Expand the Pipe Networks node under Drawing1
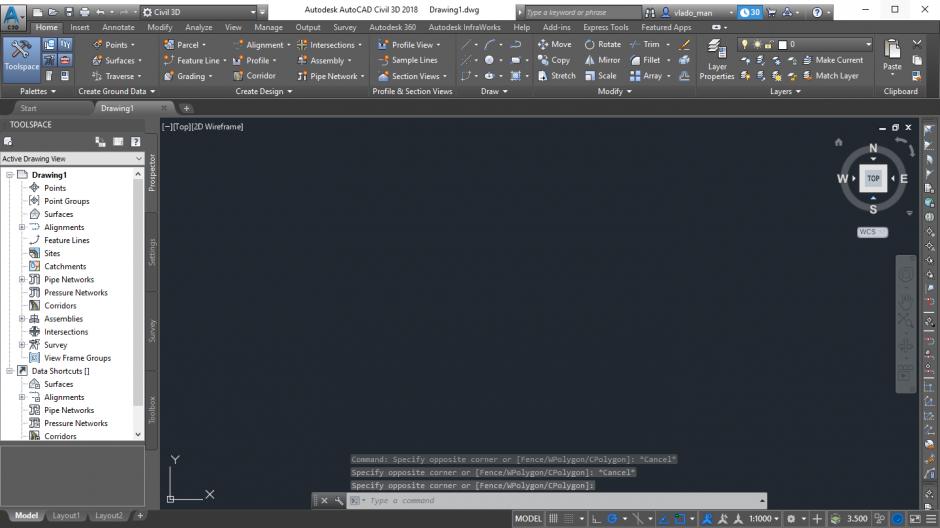 pos(22,279)
